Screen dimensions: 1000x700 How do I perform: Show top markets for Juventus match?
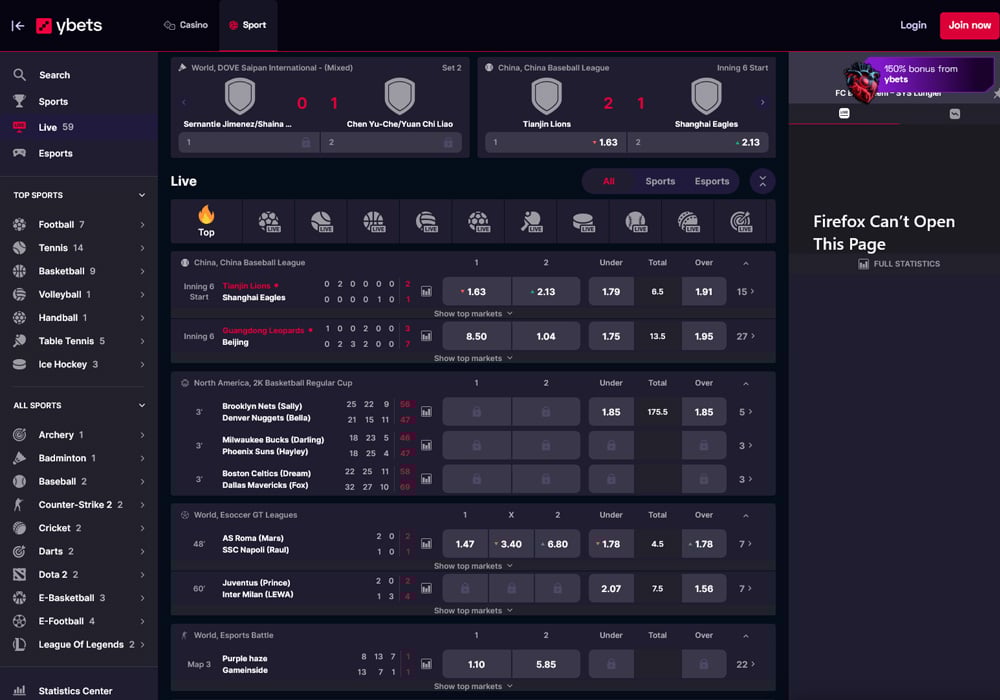tap(473, 611)
